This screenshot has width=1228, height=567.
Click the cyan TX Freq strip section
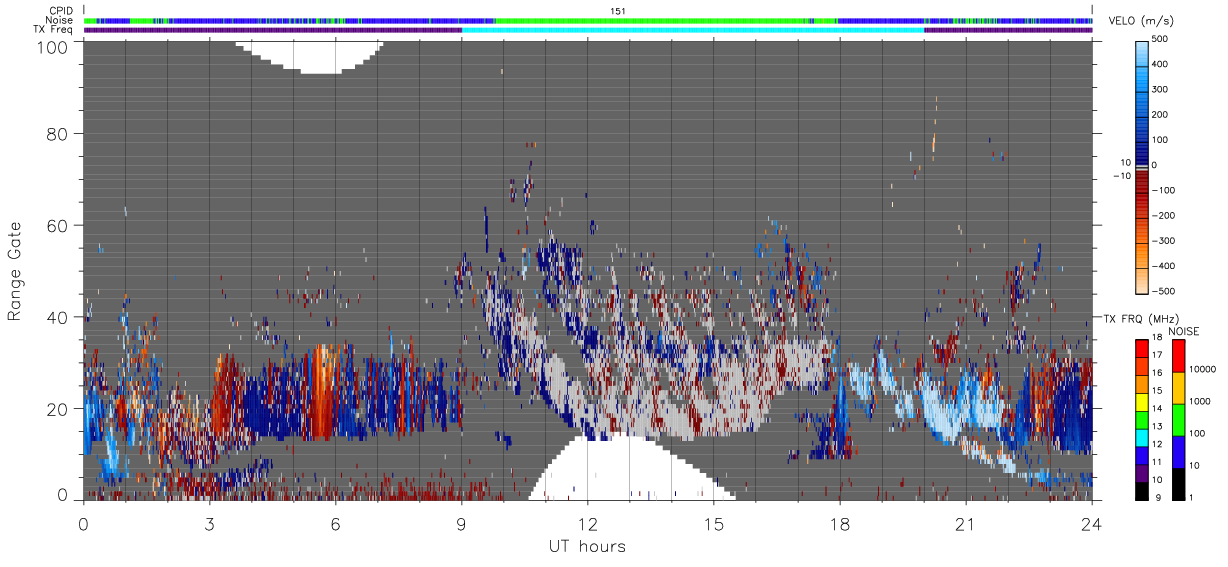[693, 29]
